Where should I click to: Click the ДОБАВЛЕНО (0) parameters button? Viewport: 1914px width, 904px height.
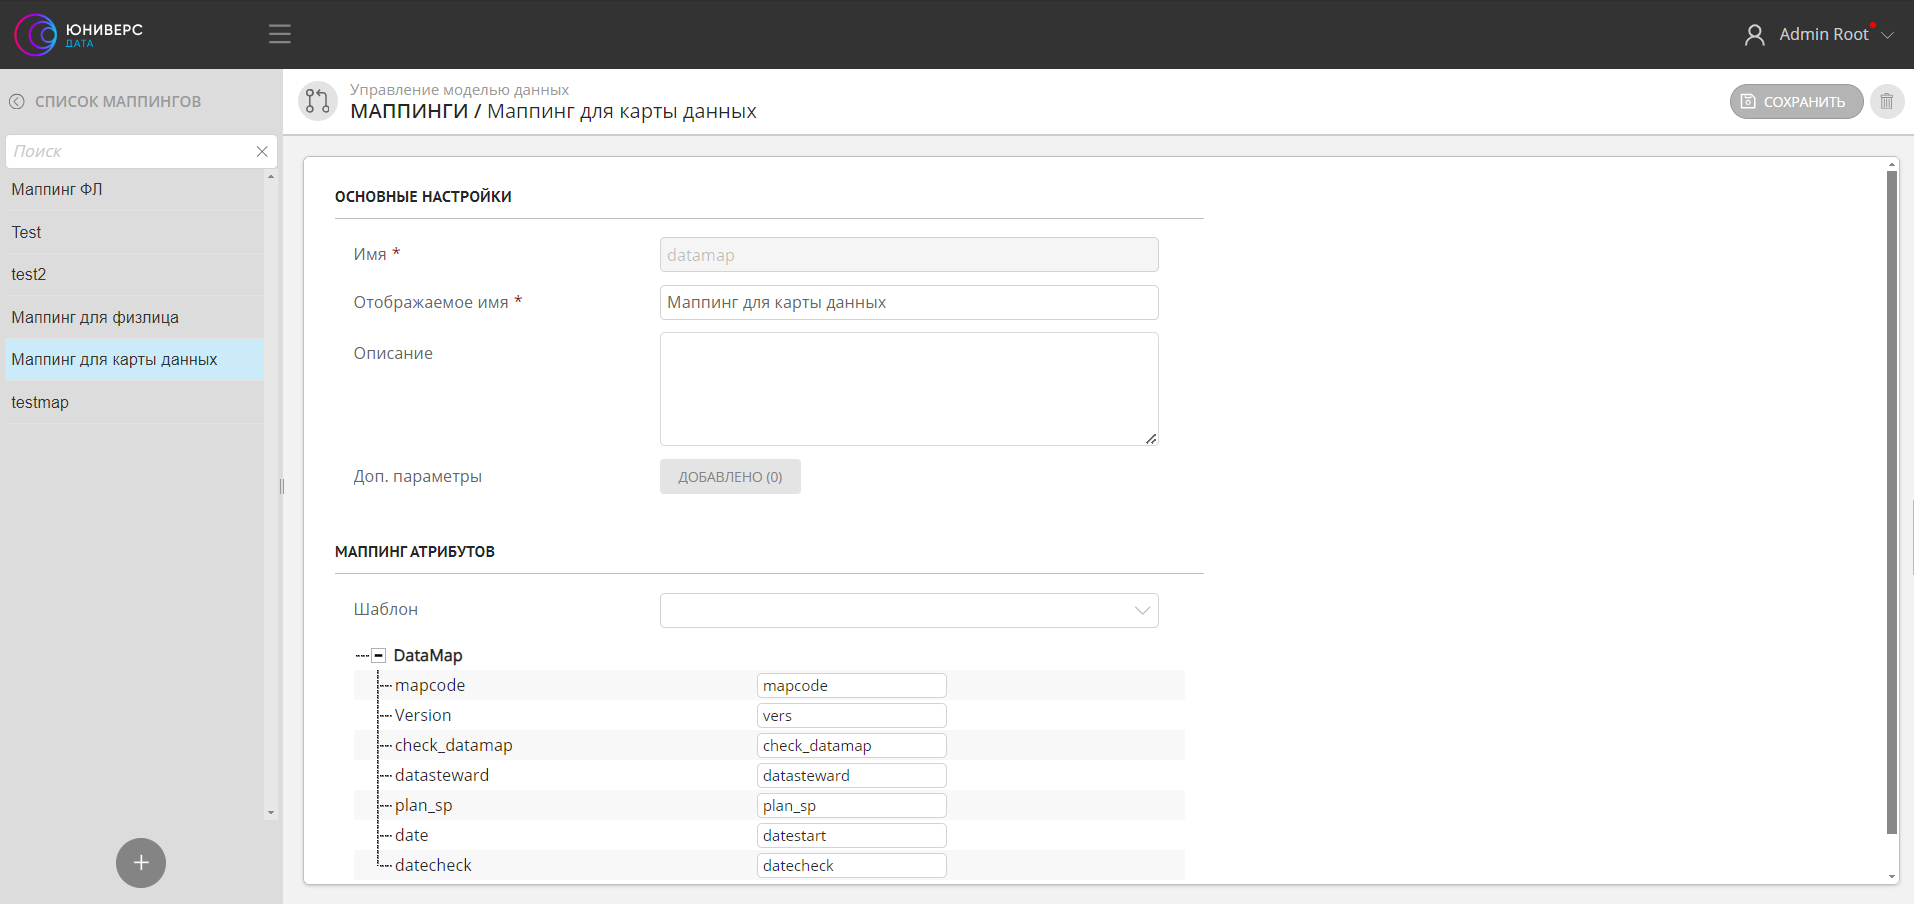(x=730, y=477)
